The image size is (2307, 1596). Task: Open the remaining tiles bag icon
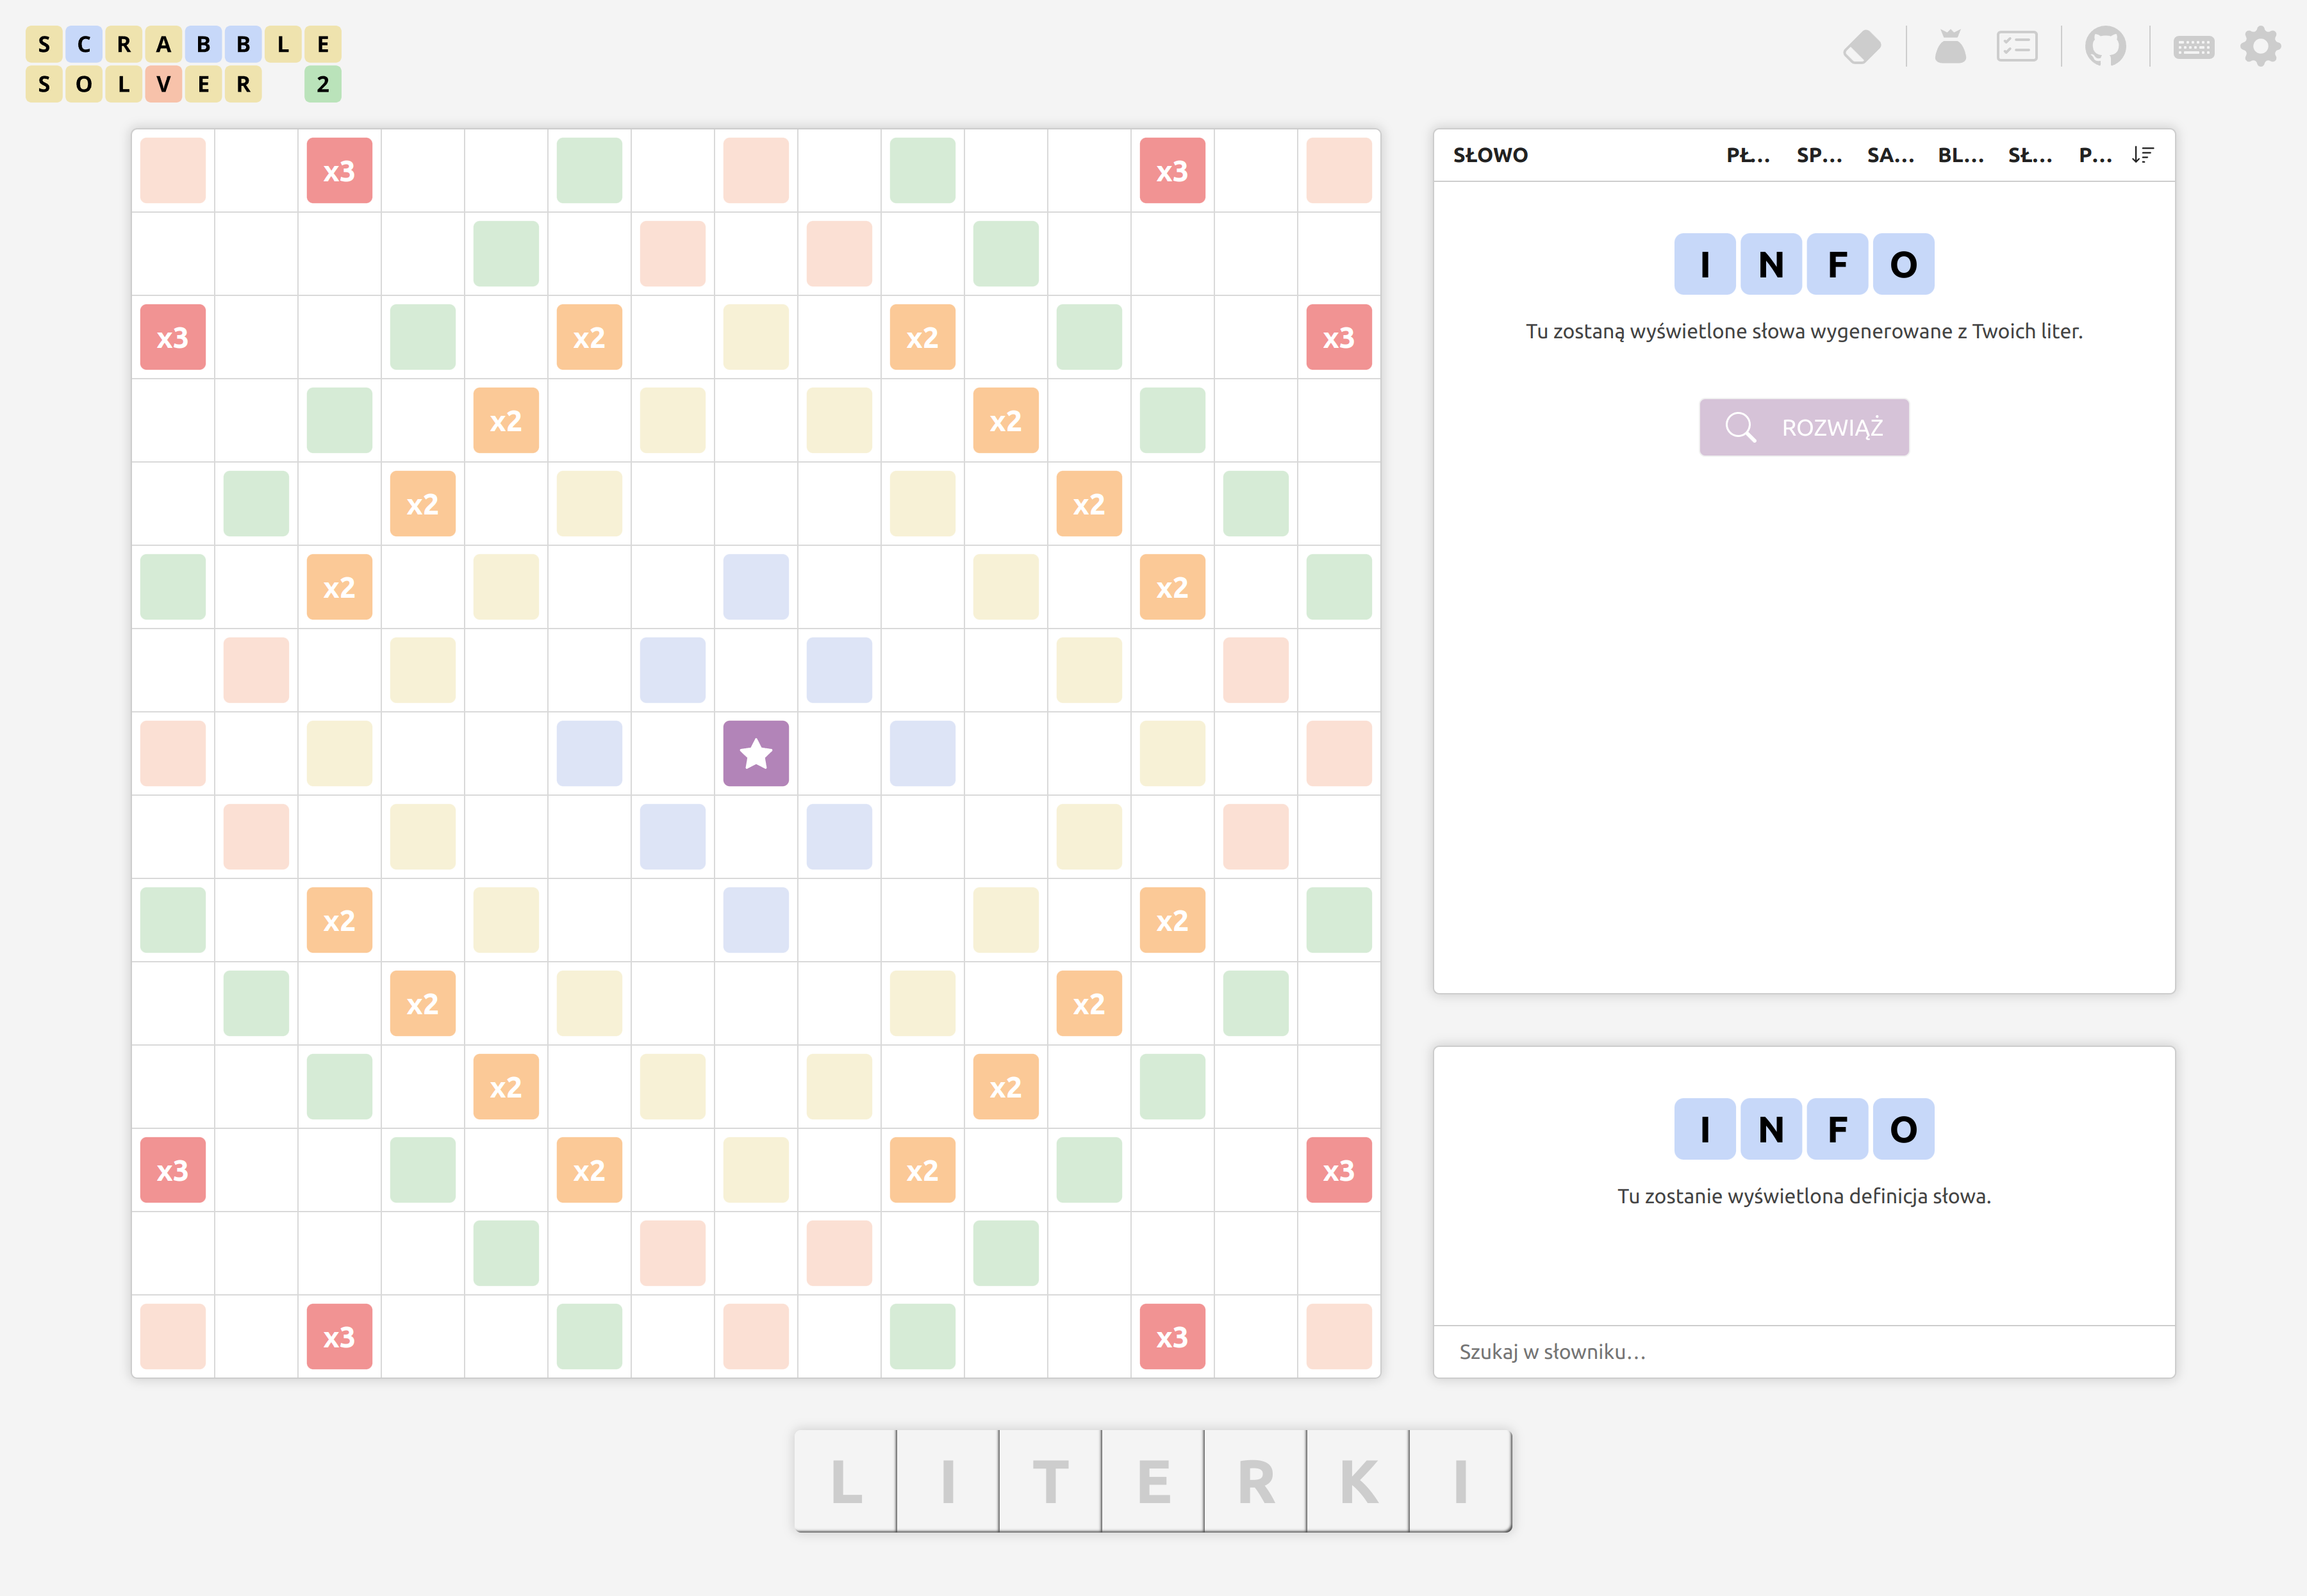(x=1949, y=47)
